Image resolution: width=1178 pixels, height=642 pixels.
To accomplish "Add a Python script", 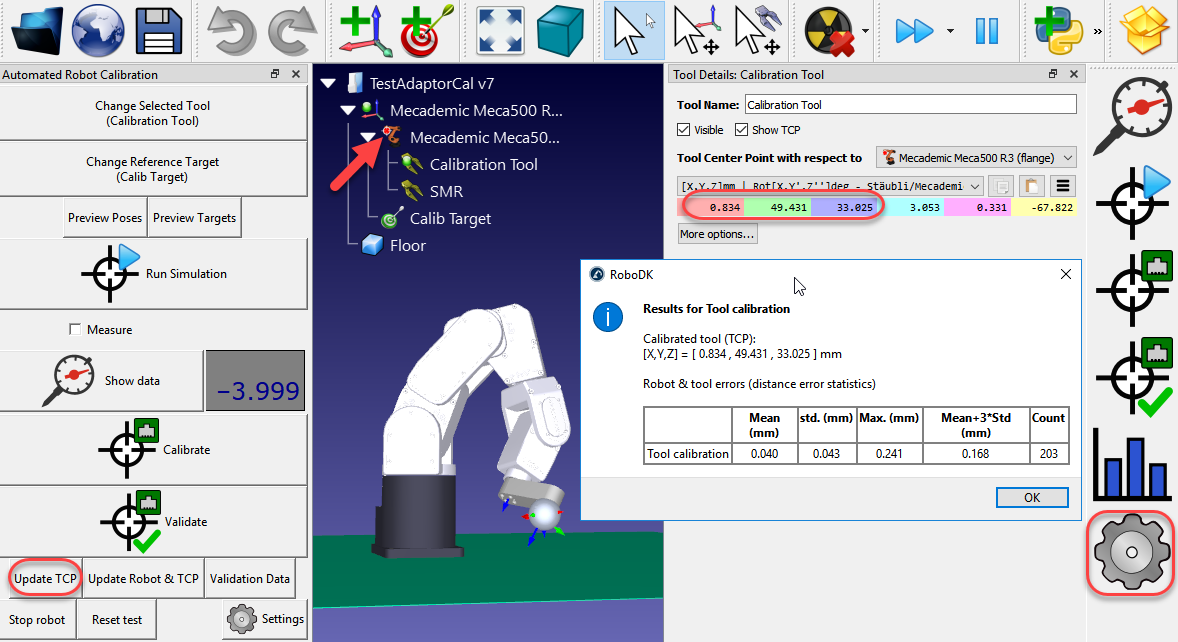I will (1058, 30).
